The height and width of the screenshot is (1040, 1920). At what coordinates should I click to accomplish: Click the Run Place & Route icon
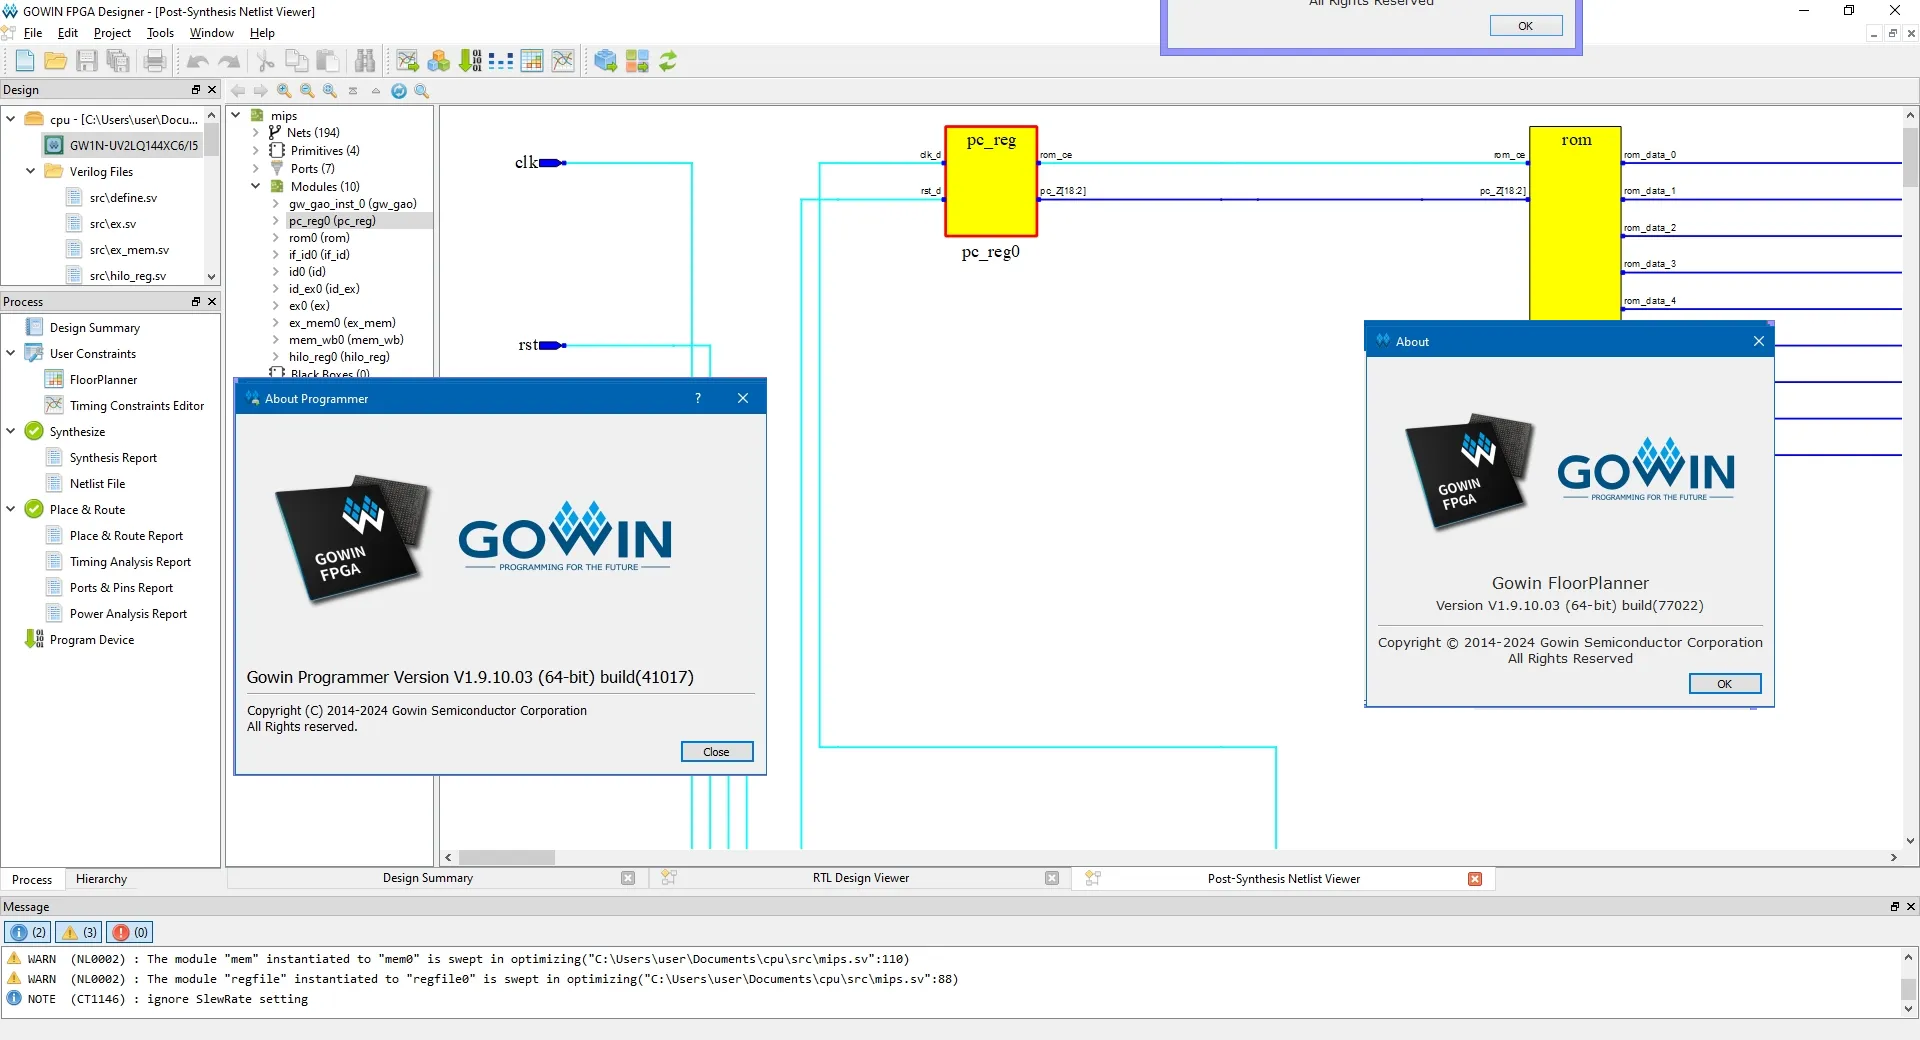[x=637, y=61]
